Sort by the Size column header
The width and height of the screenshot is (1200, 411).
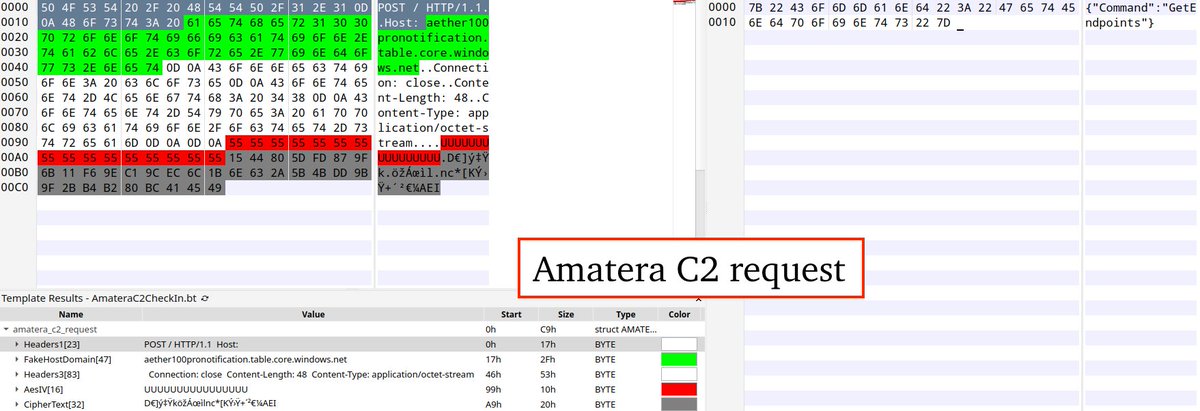pyautogui.click(x=566, y=313)
